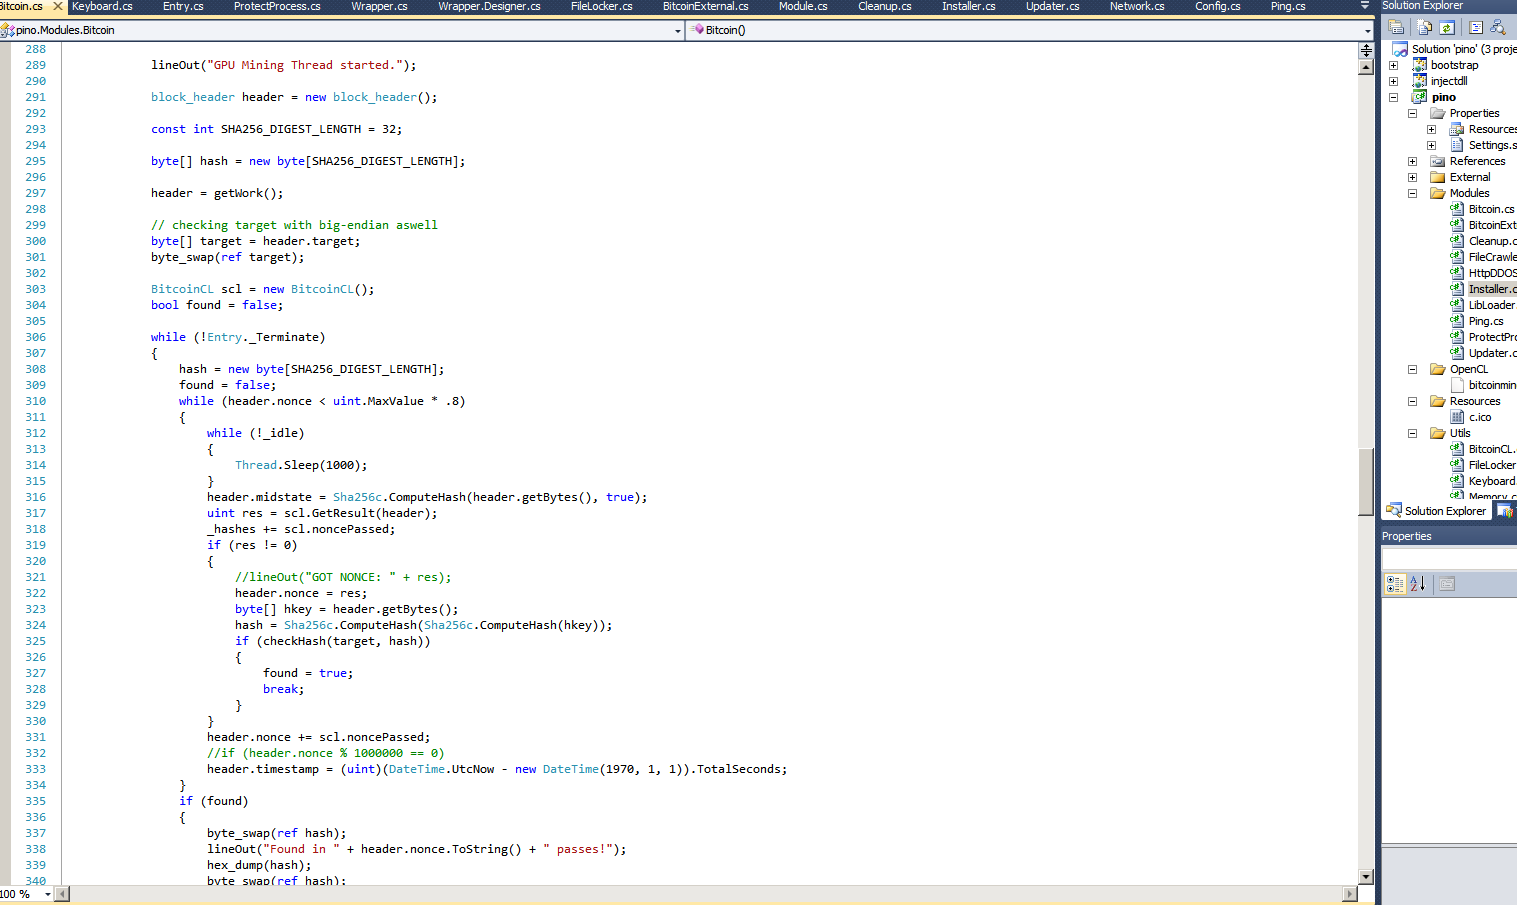
Task: Expand the bootstrap project node
Action: [x=1393, y=65]
